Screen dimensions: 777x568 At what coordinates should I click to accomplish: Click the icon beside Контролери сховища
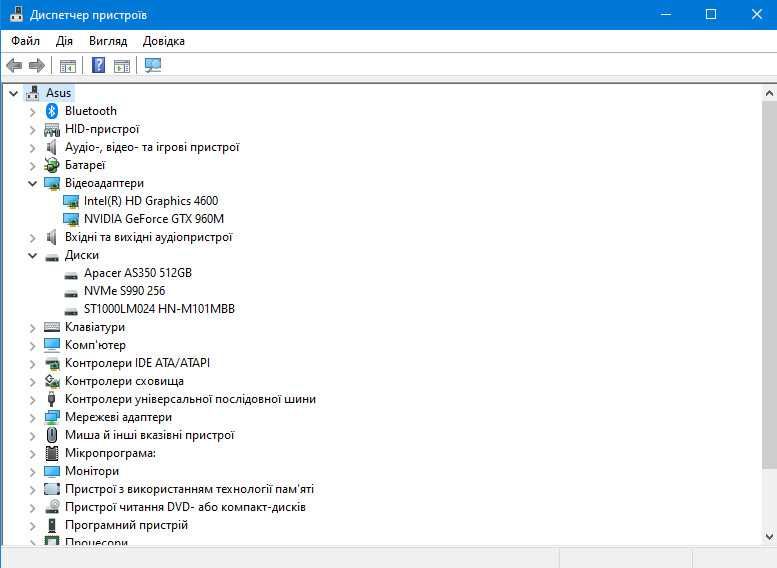coord(52,381)
